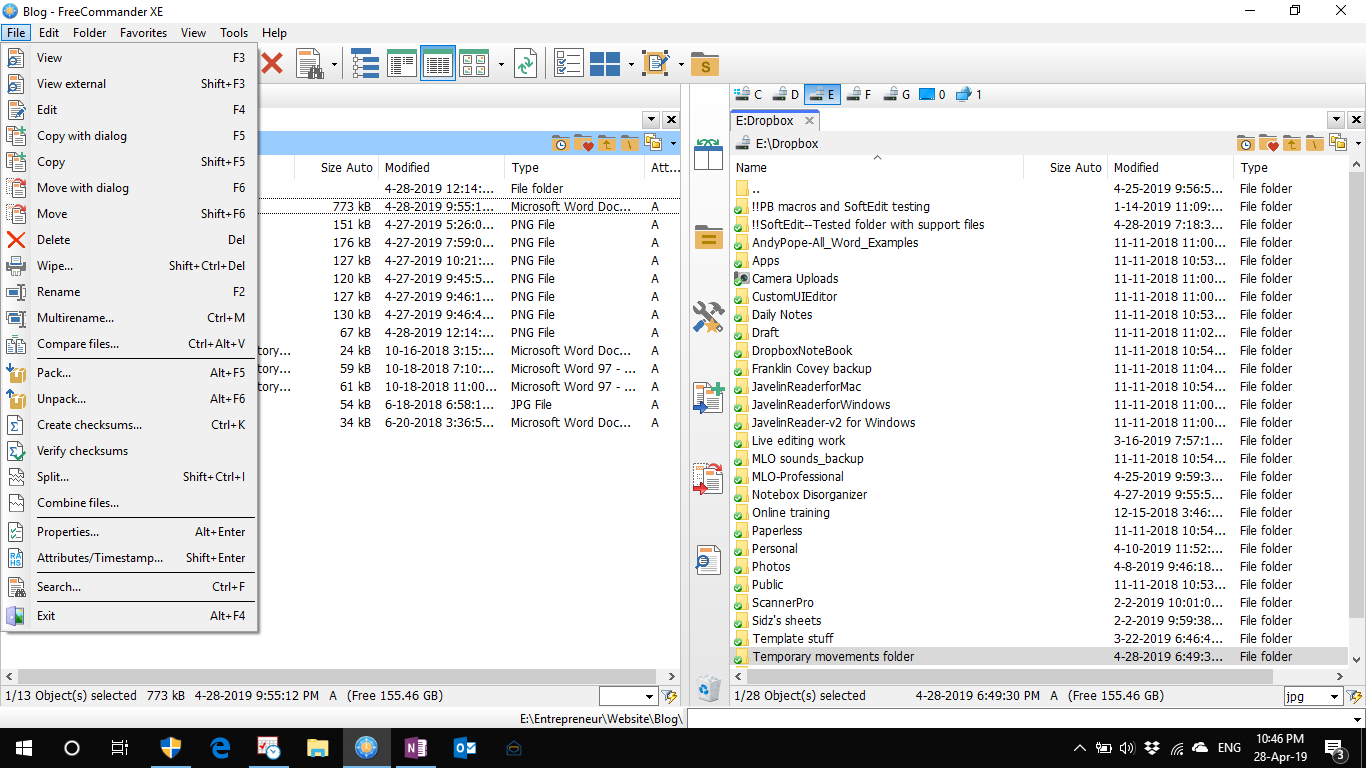Open dropdown beside right panel copy-path icon

[1359, 144]
